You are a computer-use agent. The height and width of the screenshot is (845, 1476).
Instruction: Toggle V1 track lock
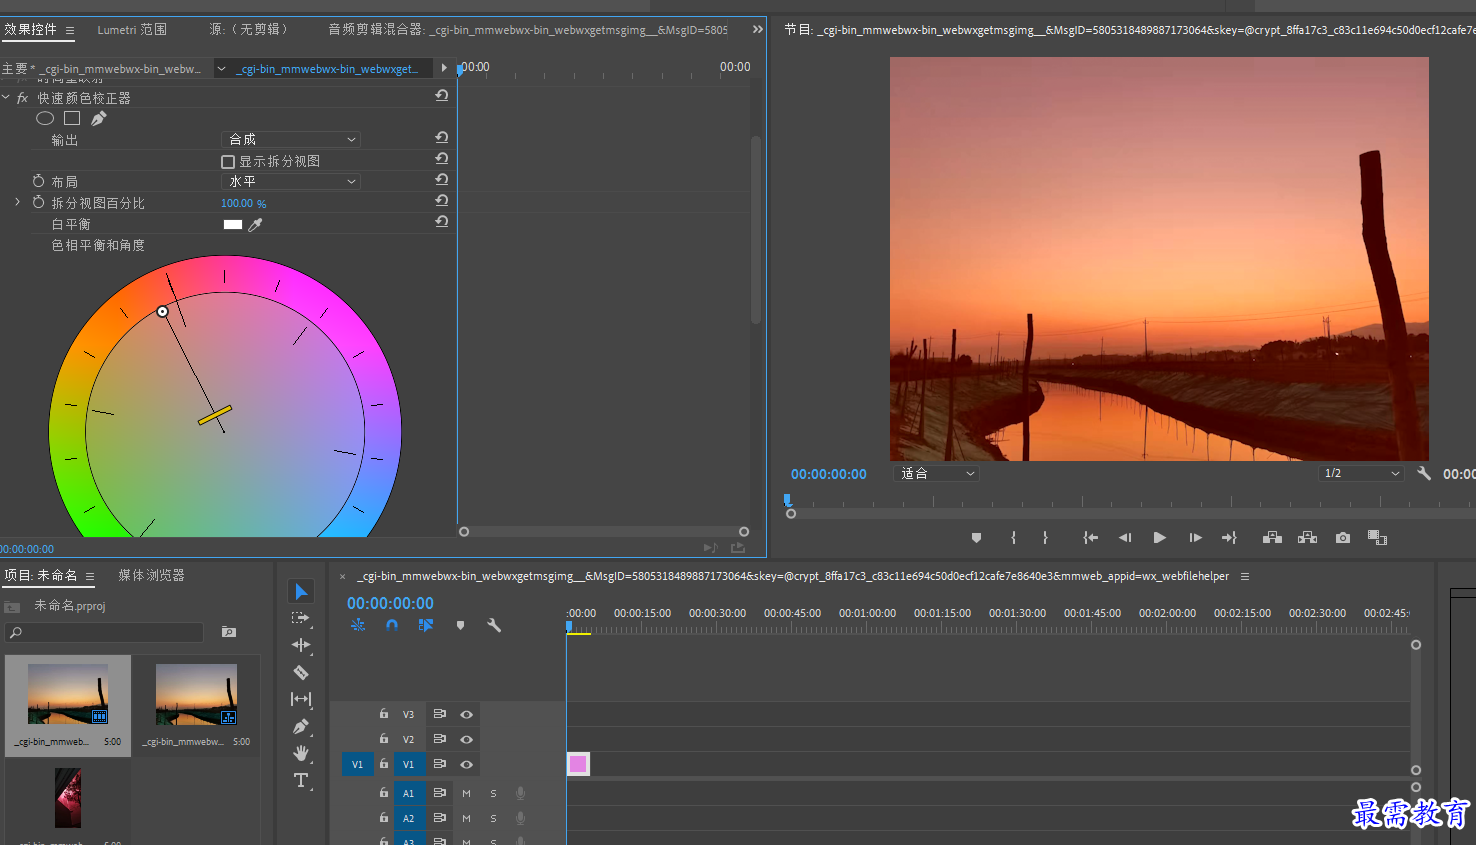(383, 764)
